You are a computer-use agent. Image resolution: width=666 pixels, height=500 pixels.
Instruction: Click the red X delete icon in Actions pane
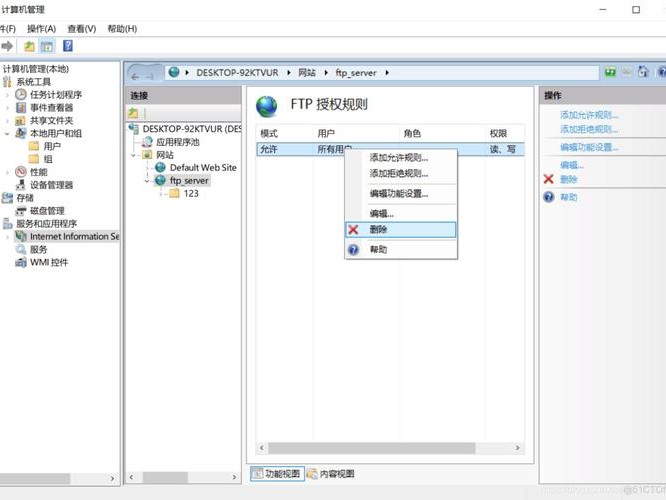coord(549,179)
